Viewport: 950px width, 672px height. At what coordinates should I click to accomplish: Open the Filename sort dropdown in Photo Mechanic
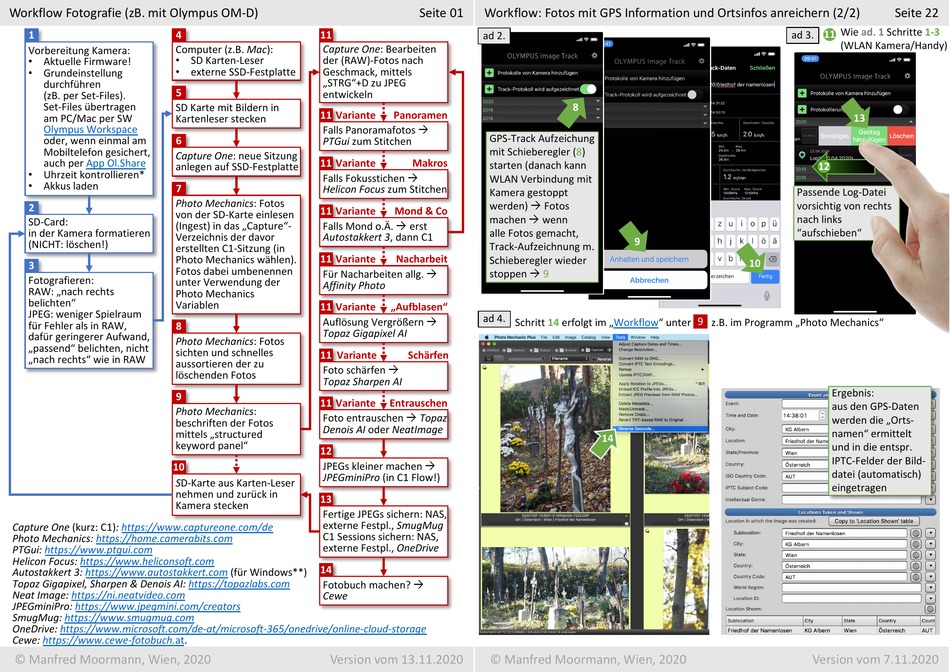click(x=570, y=359)
